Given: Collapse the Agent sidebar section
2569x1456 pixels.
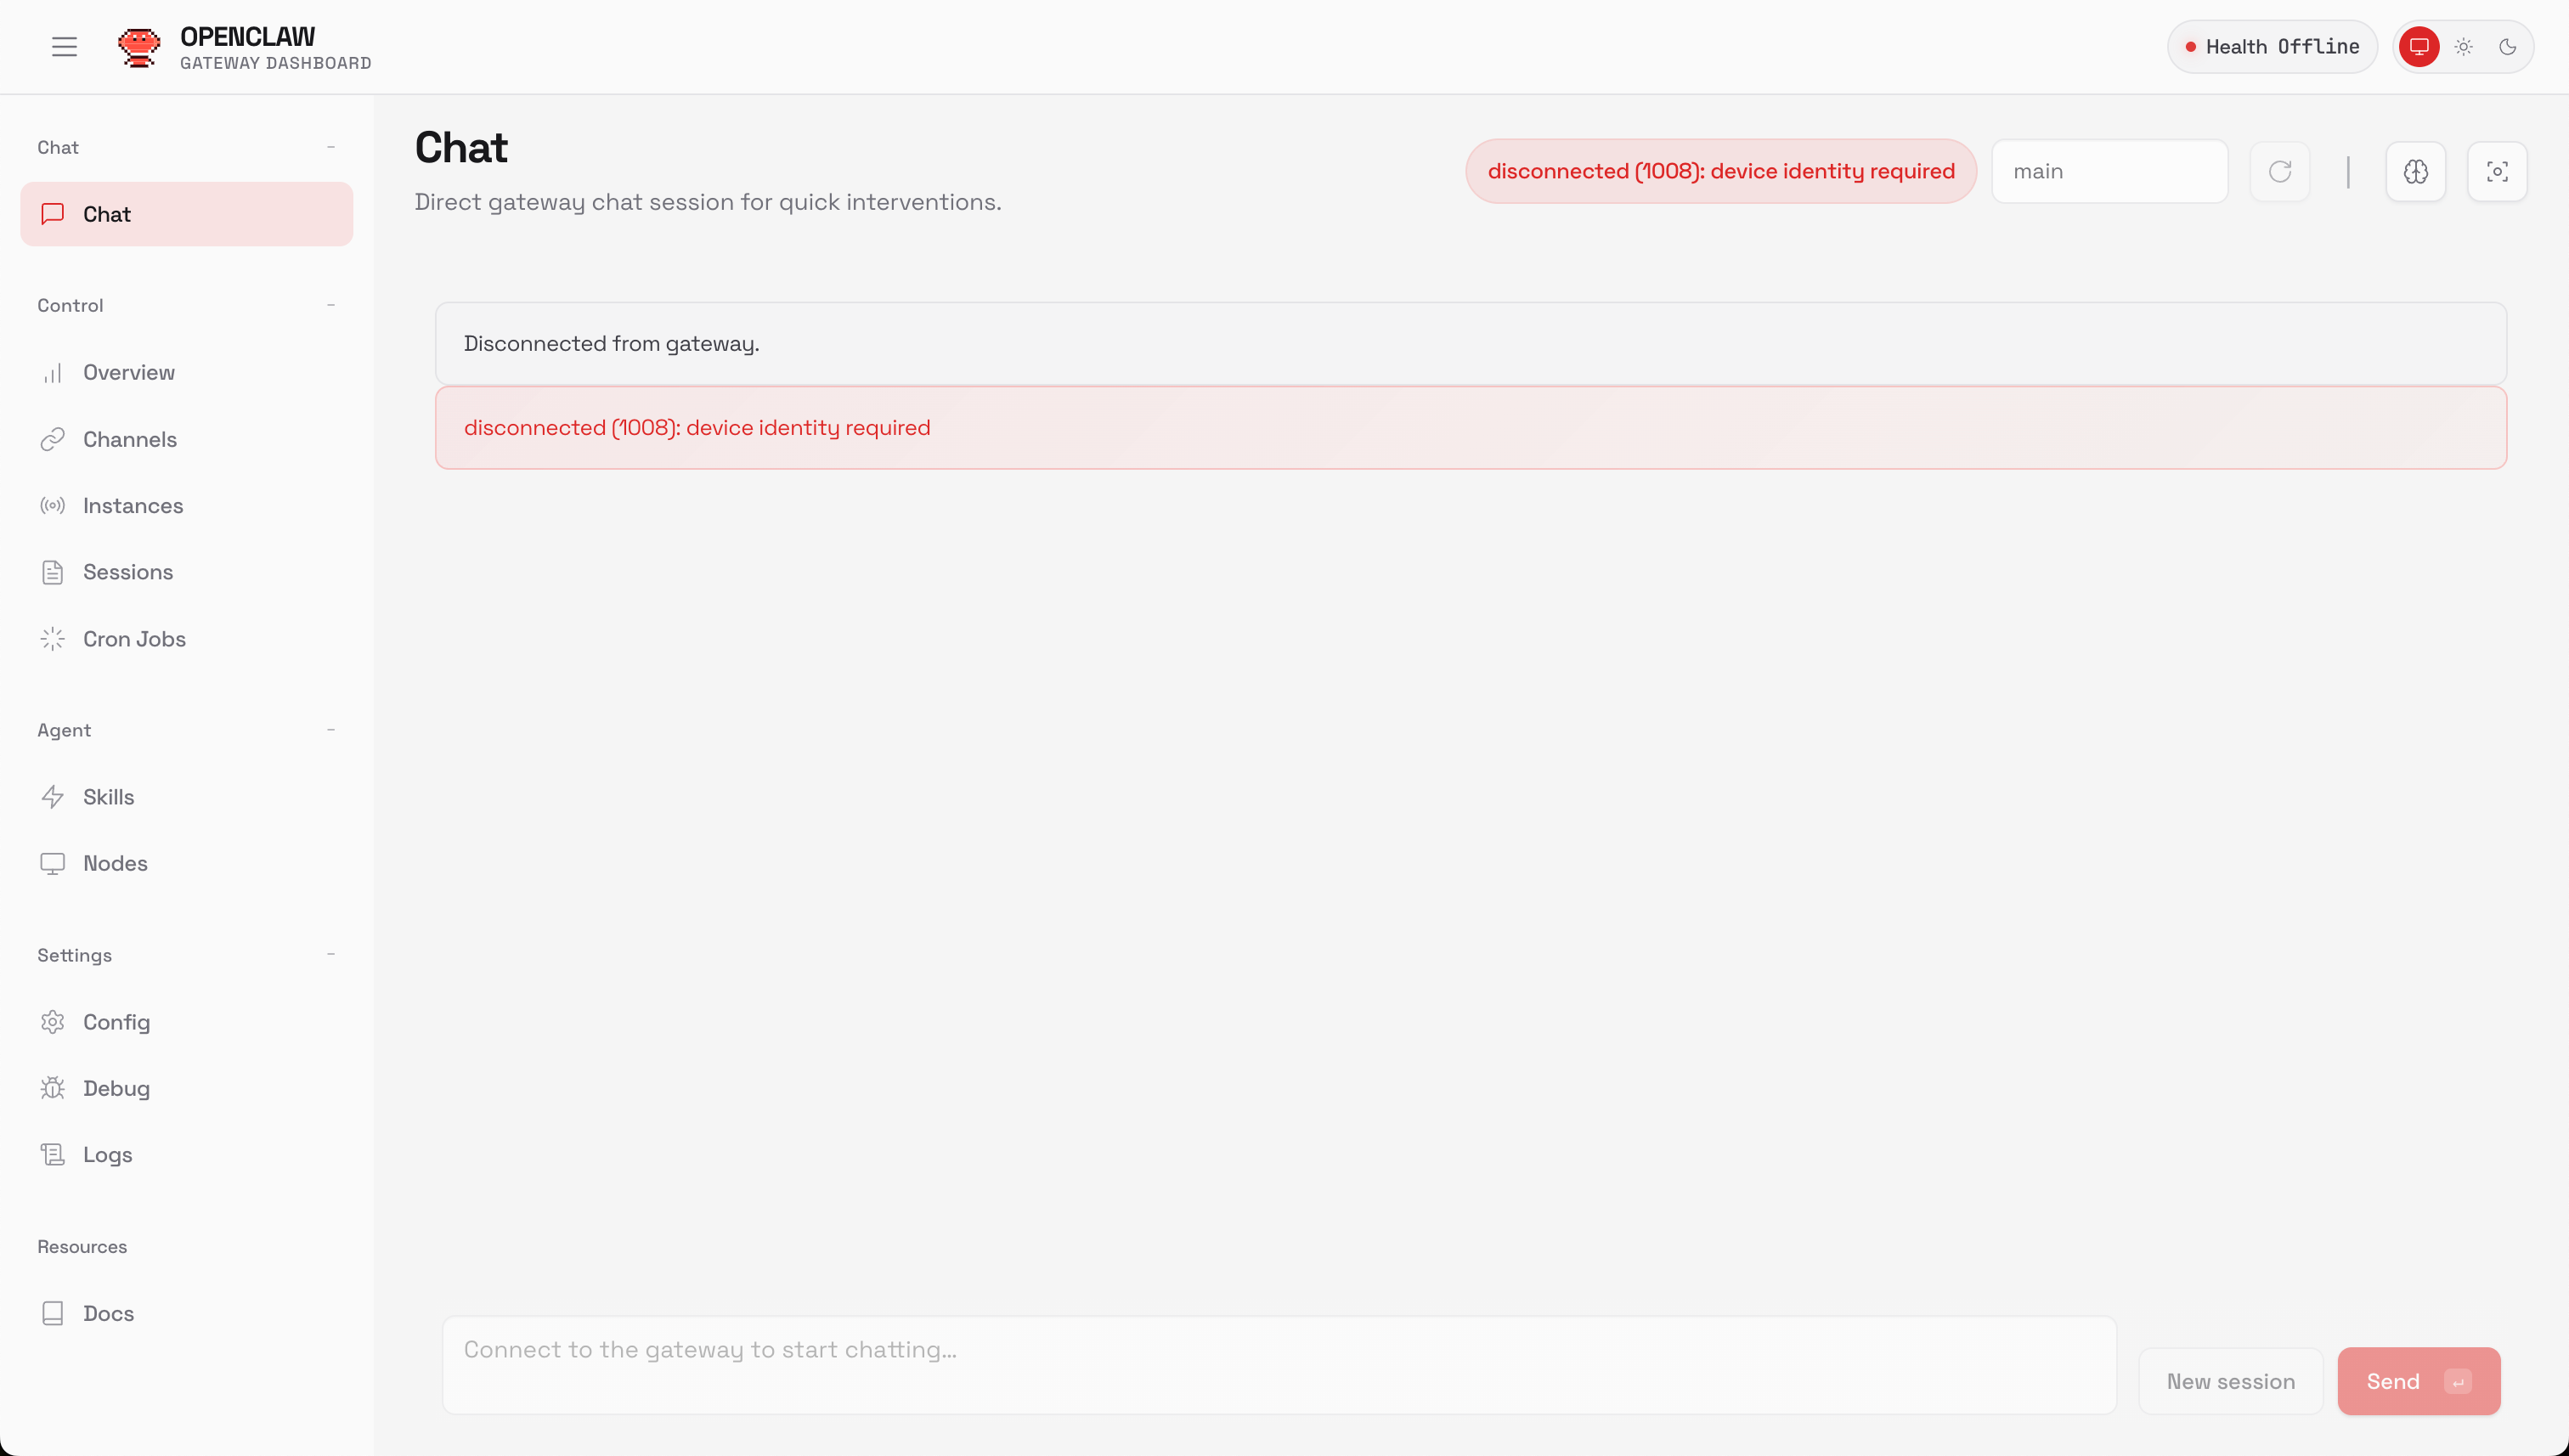Looking at the screenshot, I should [330, 730].
